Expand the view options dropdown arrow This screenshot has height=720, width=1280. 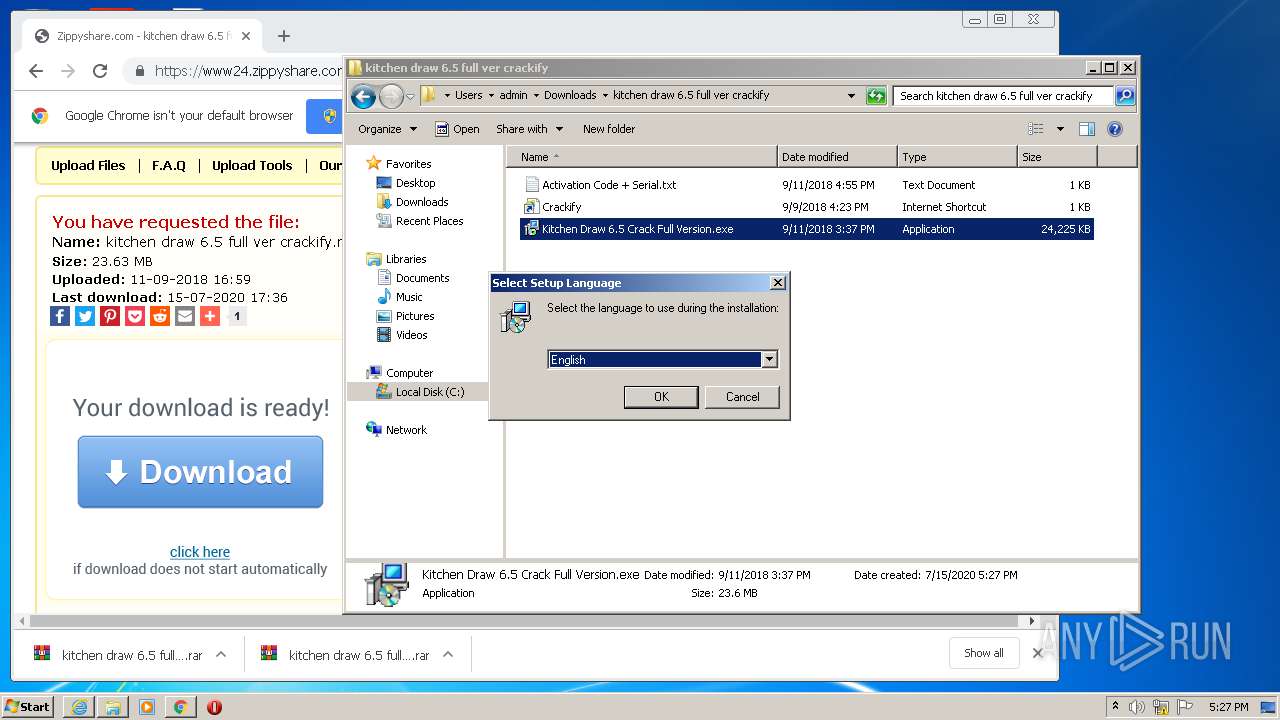pos(1060,129)
